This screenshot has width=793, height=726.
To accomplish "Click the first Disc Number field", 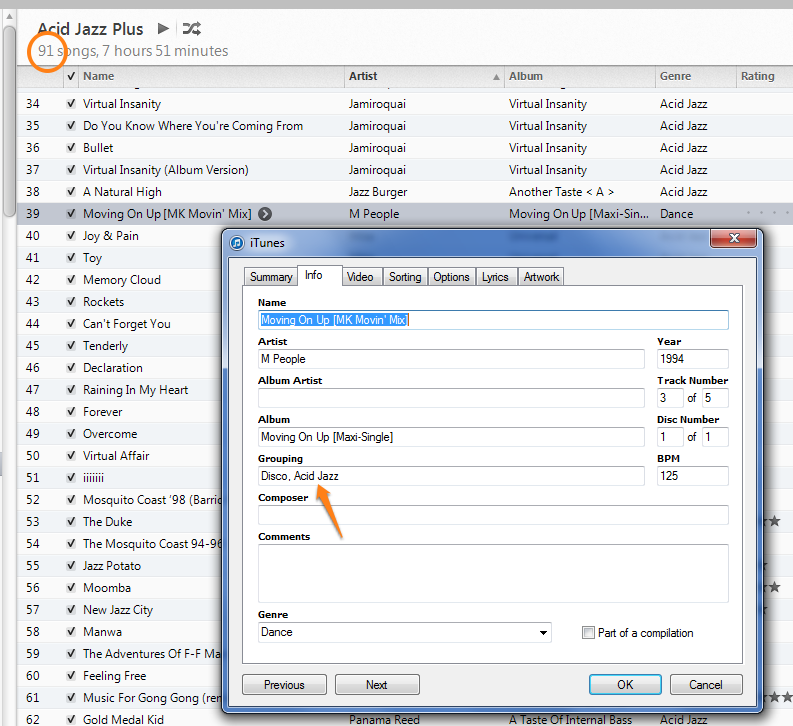I will tap(670, 437).
